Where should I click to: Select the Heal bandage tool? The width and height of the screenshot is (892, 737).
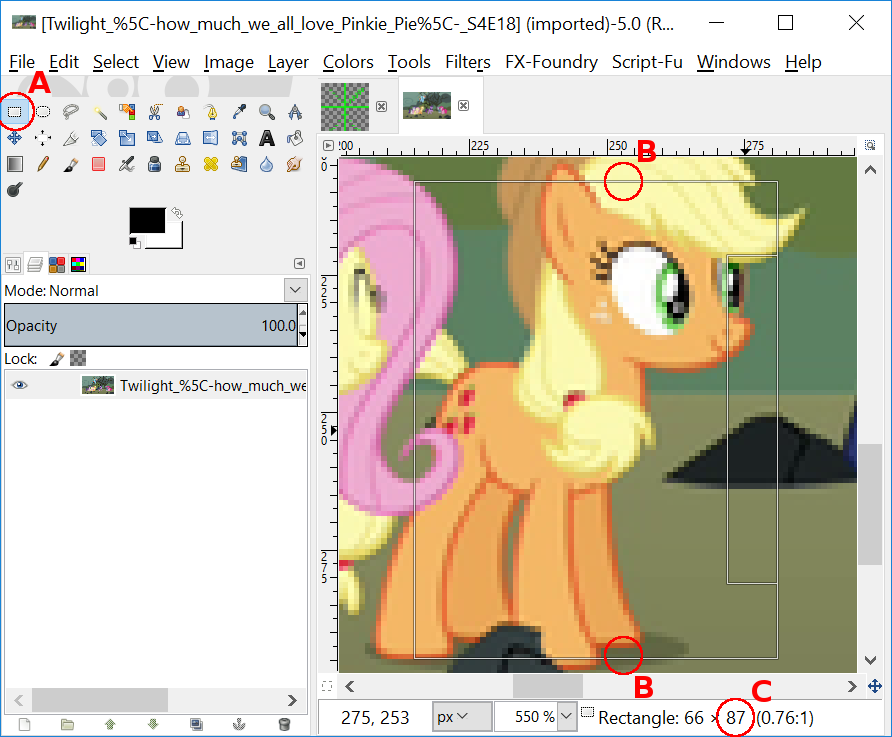[211, 164]
